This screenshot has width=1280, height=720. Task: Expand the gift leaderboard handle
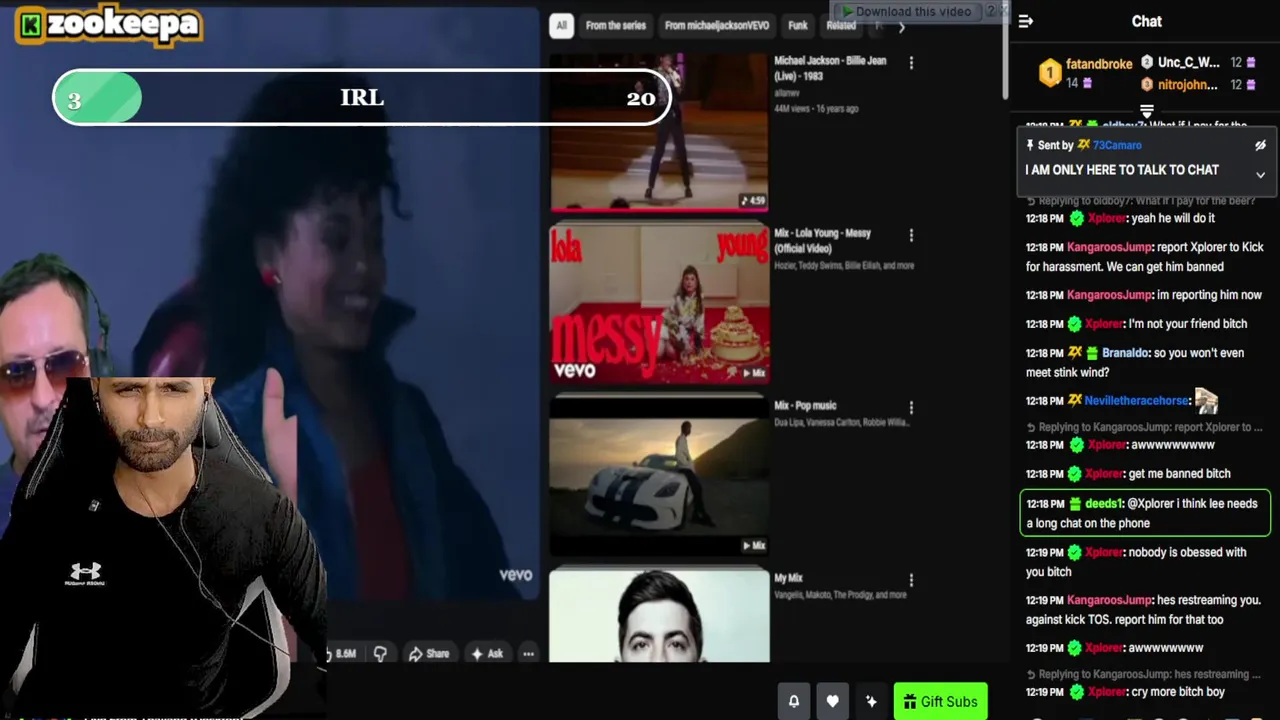pyautogui.click(x=1147, y=111)
